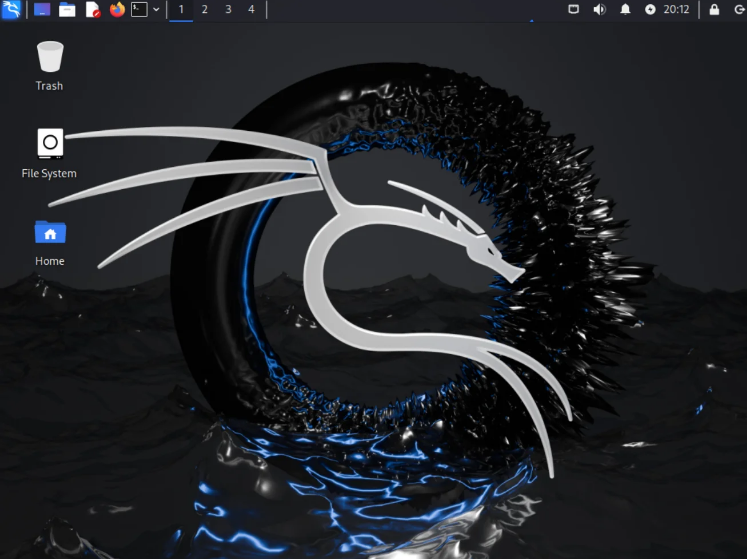Click the Show Desktop panel icon
Viewport: 747px width, 559px height.
coord(42,10)
